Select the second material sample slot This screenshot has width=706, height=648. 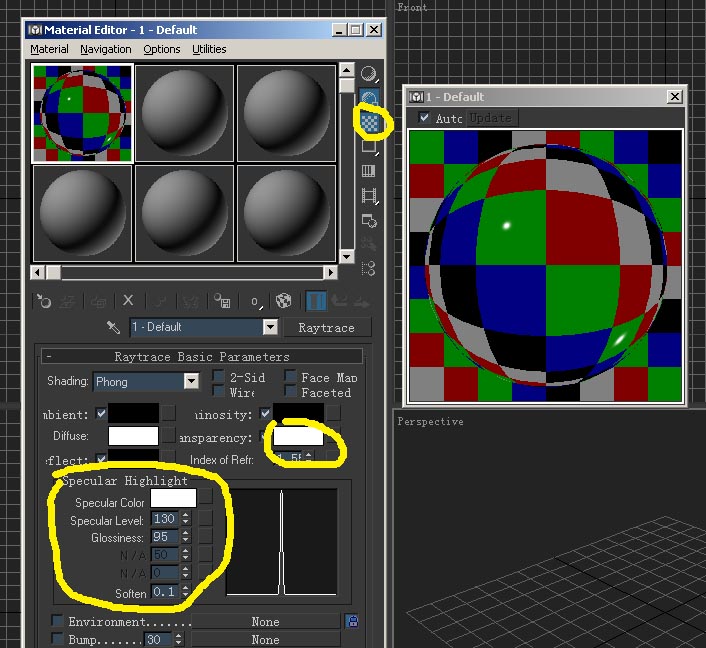click(x=184, y=113)
